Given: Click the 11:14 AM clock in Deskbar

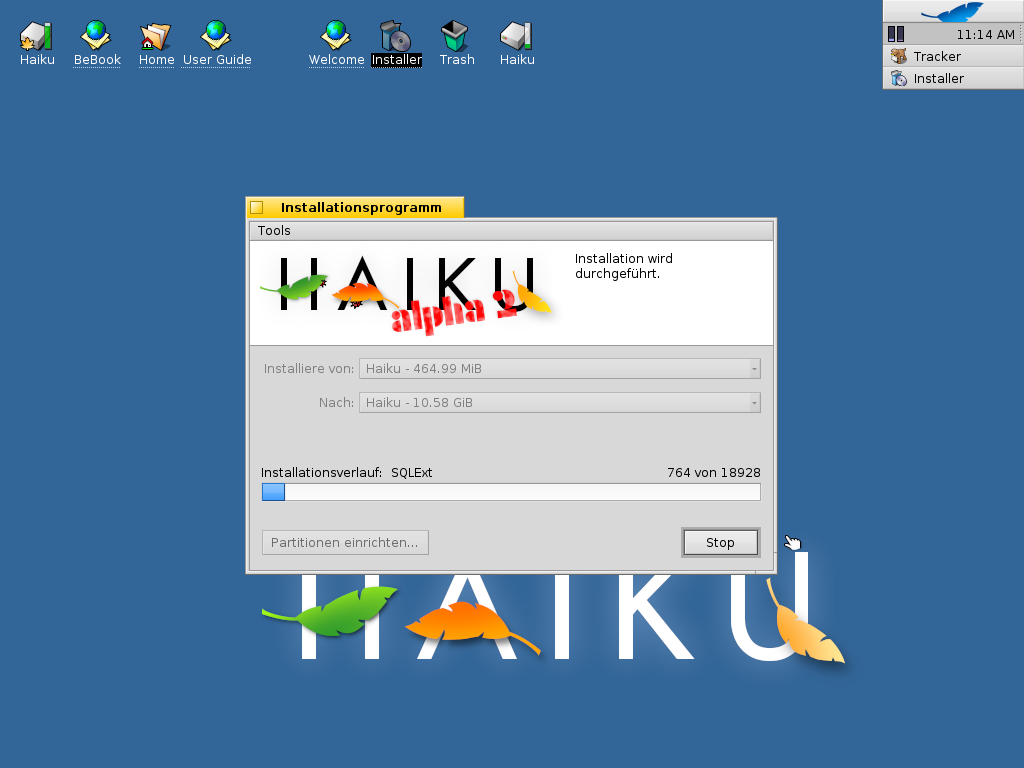Looking at the screenshot, I should pos(985,35).
